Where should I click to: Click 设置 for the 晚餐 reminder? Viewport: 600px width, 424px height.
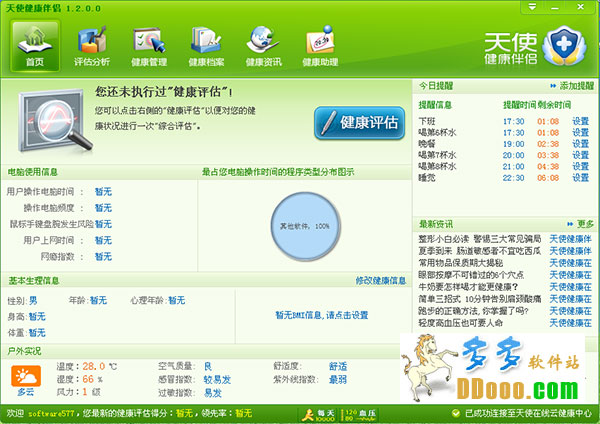[580, 144]
